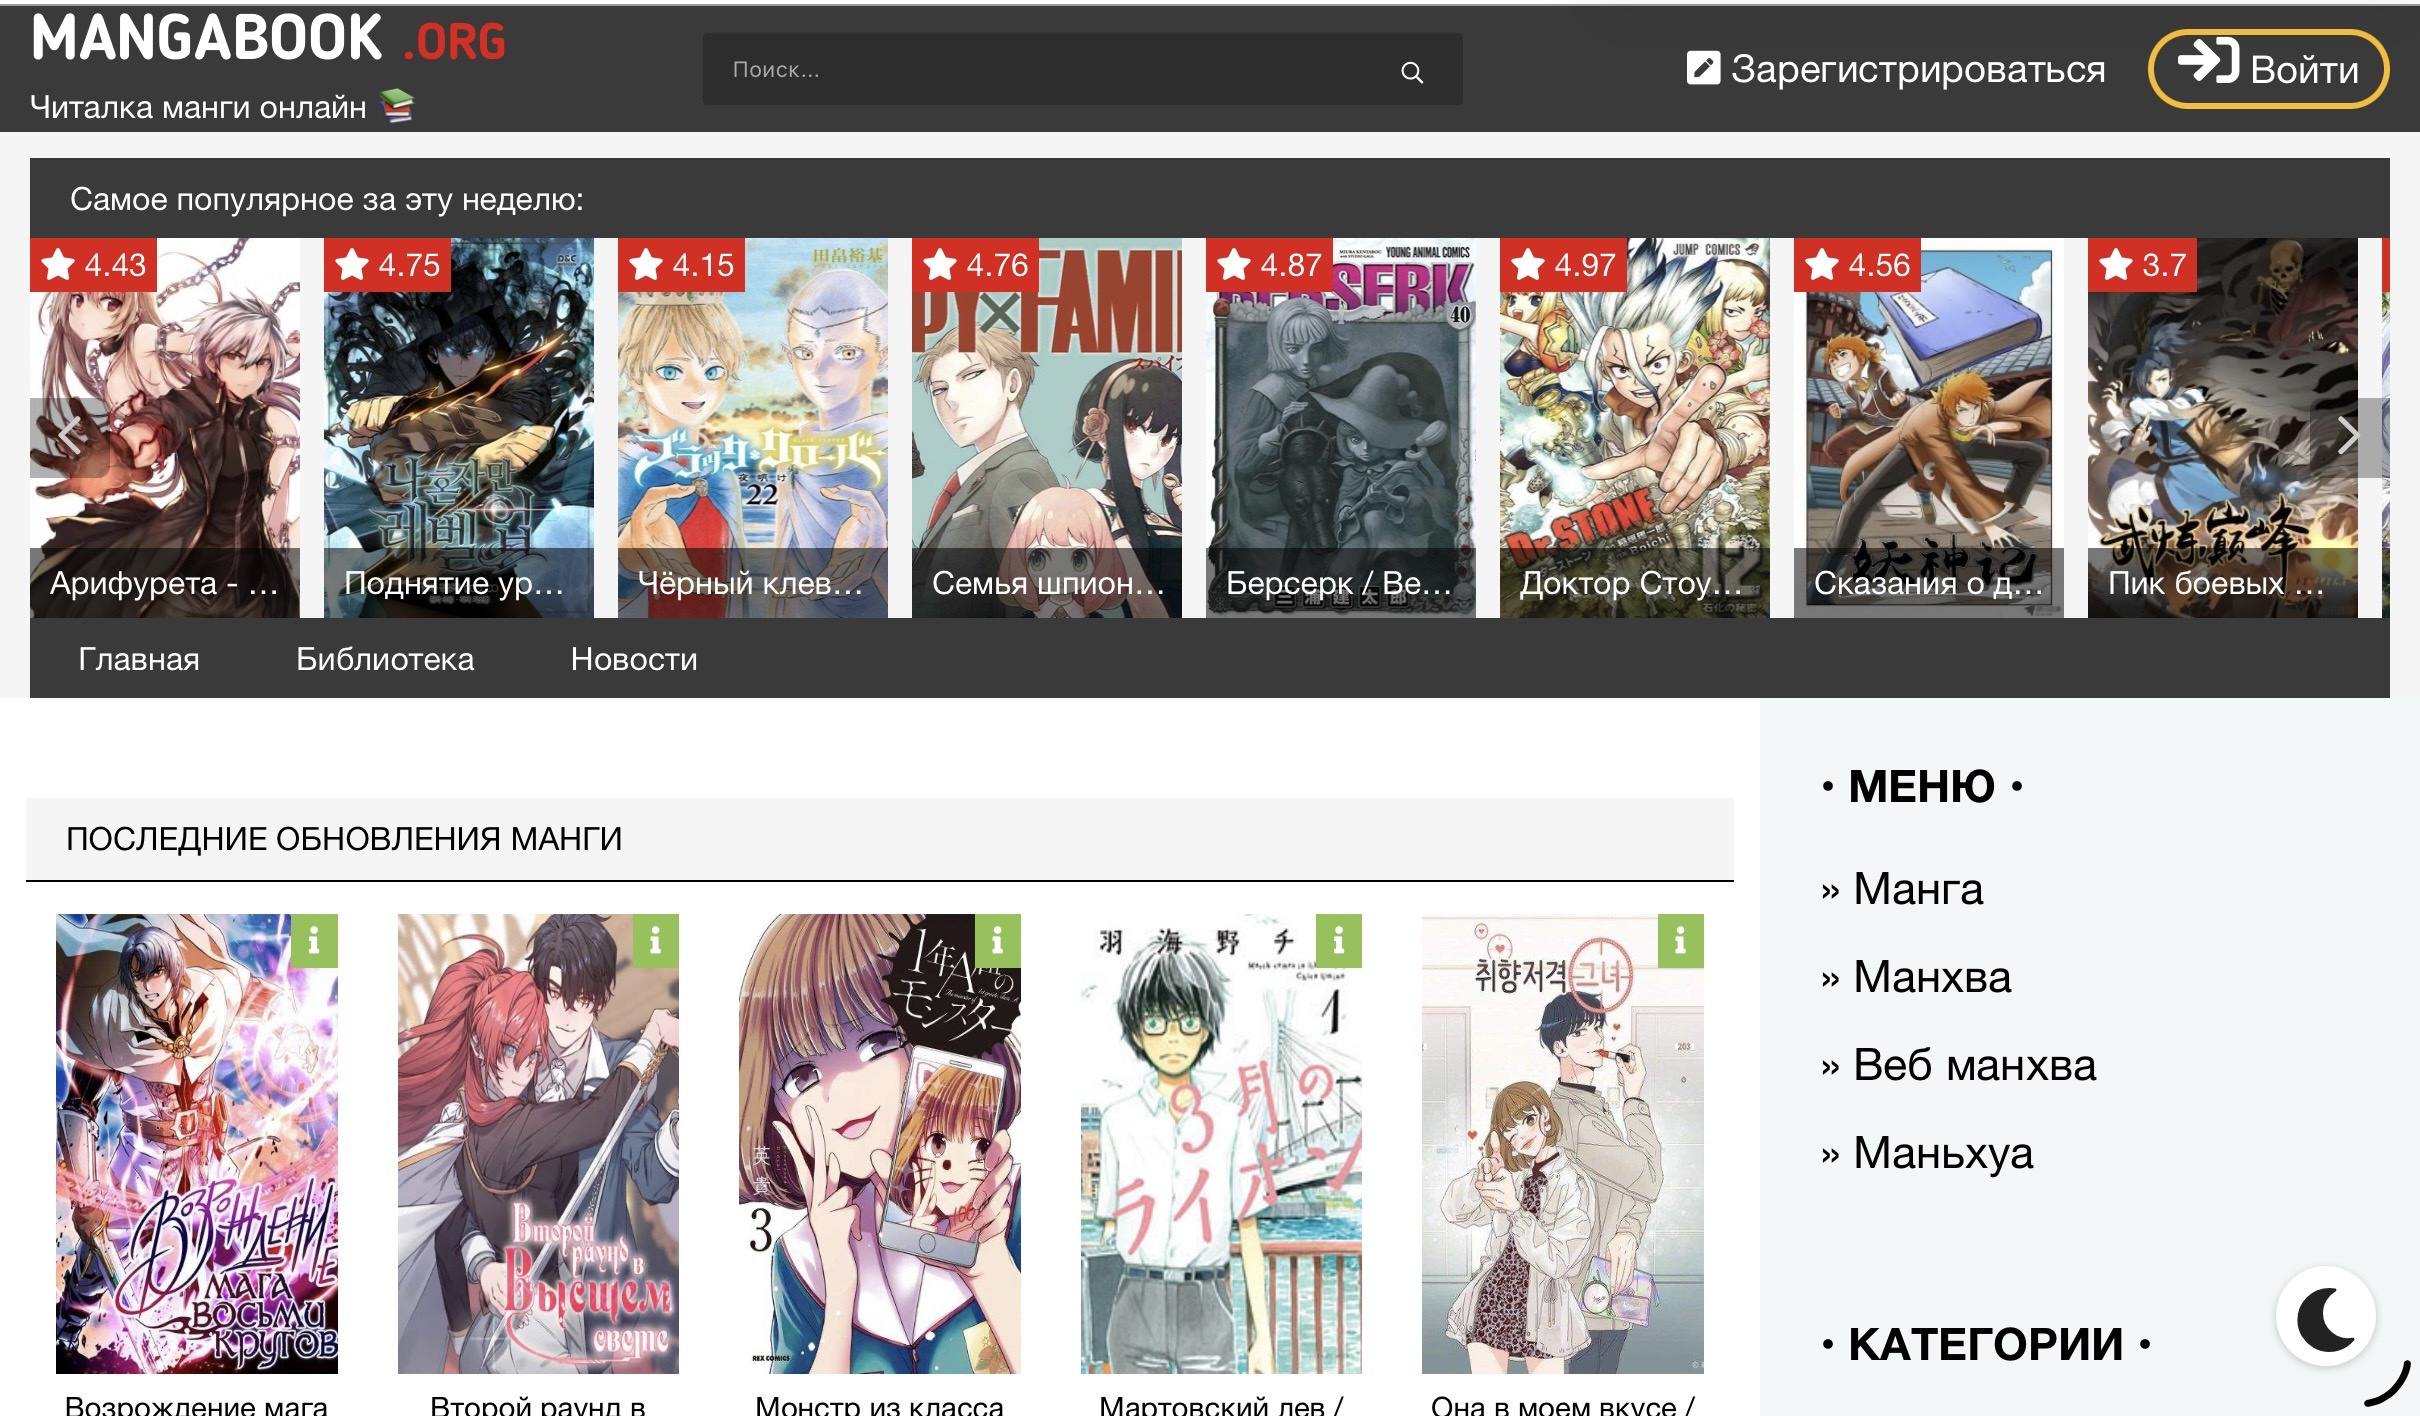Open Манхва in the sidebar menu
The image size is (2420, 1416).
[1931, 977]
